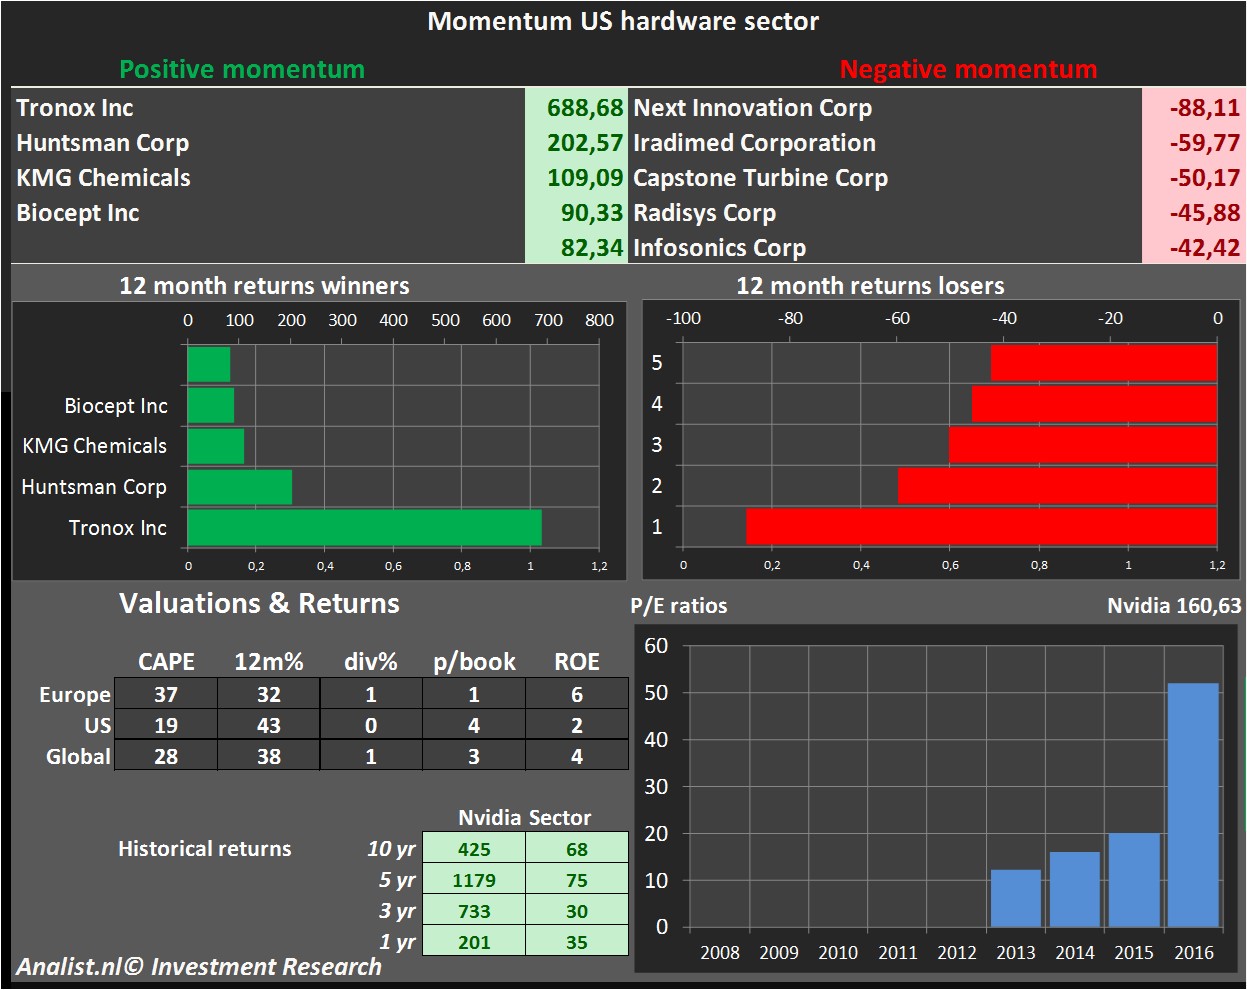Select the 82,34 momentum value
Image resolution: width=1247 pixels, height=990 pixels.
click(x=592, y=248)
